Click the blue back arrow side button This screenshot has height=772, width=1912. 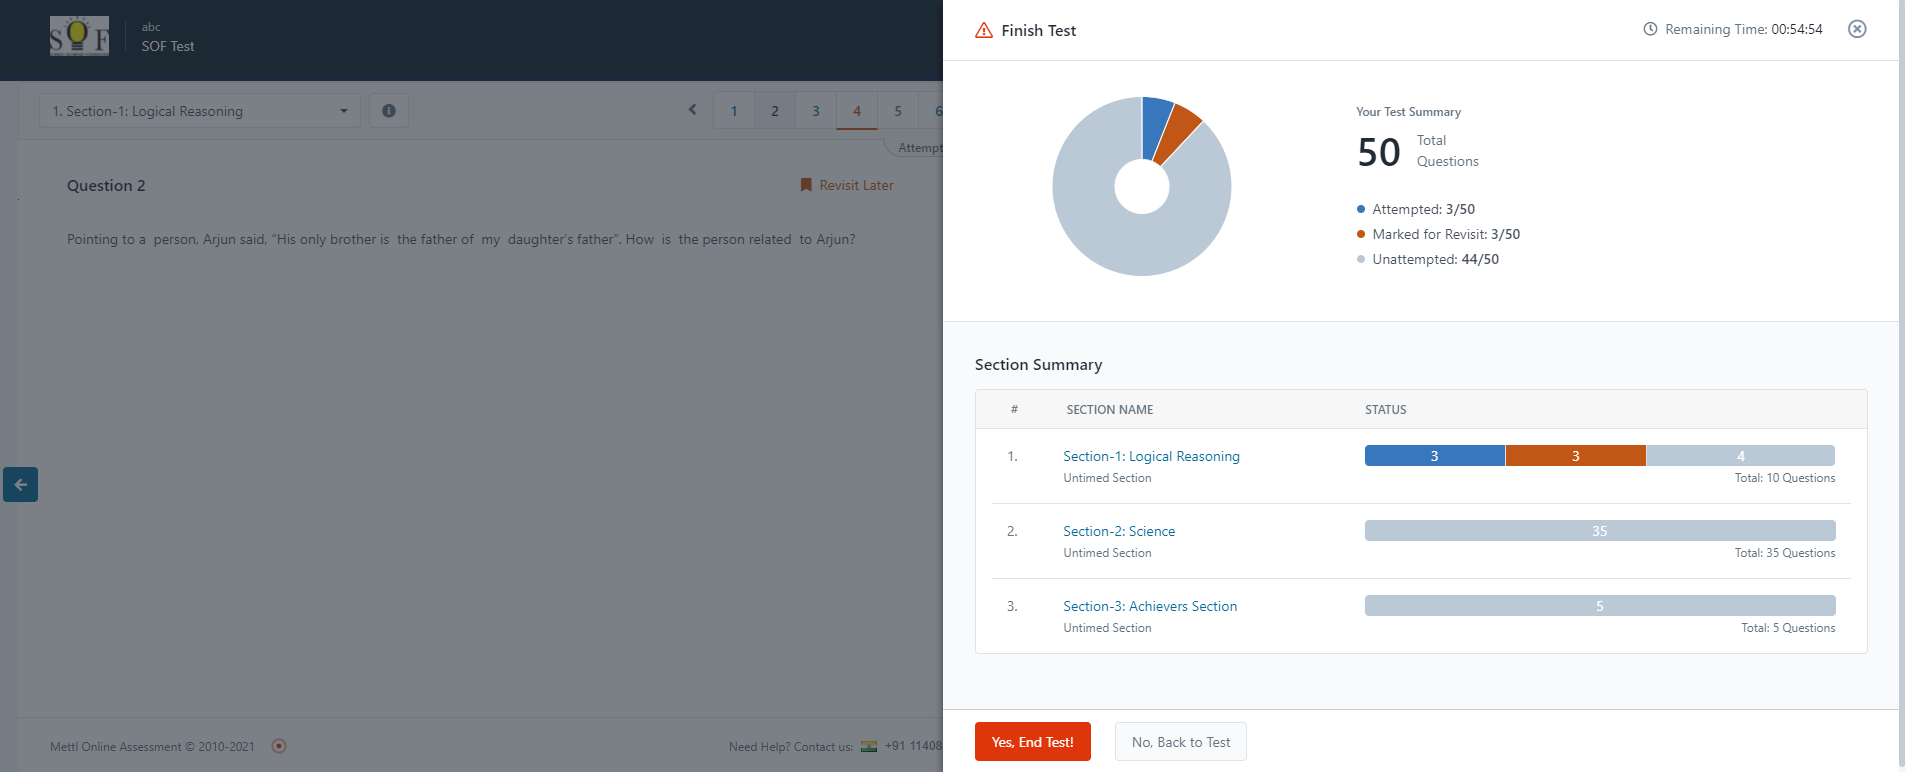(x=20, y=484)
